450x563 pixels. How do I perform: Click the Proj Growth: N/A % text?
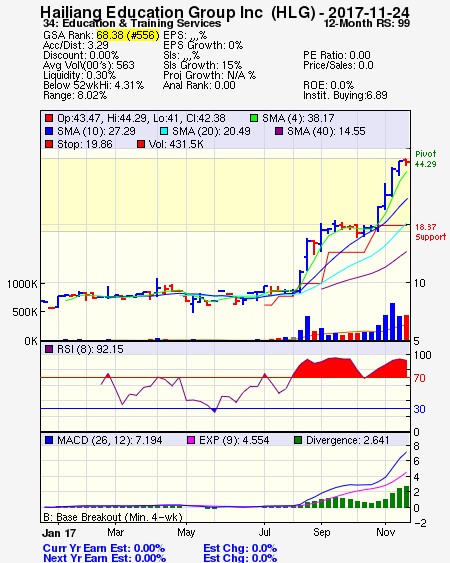(209, 75)
